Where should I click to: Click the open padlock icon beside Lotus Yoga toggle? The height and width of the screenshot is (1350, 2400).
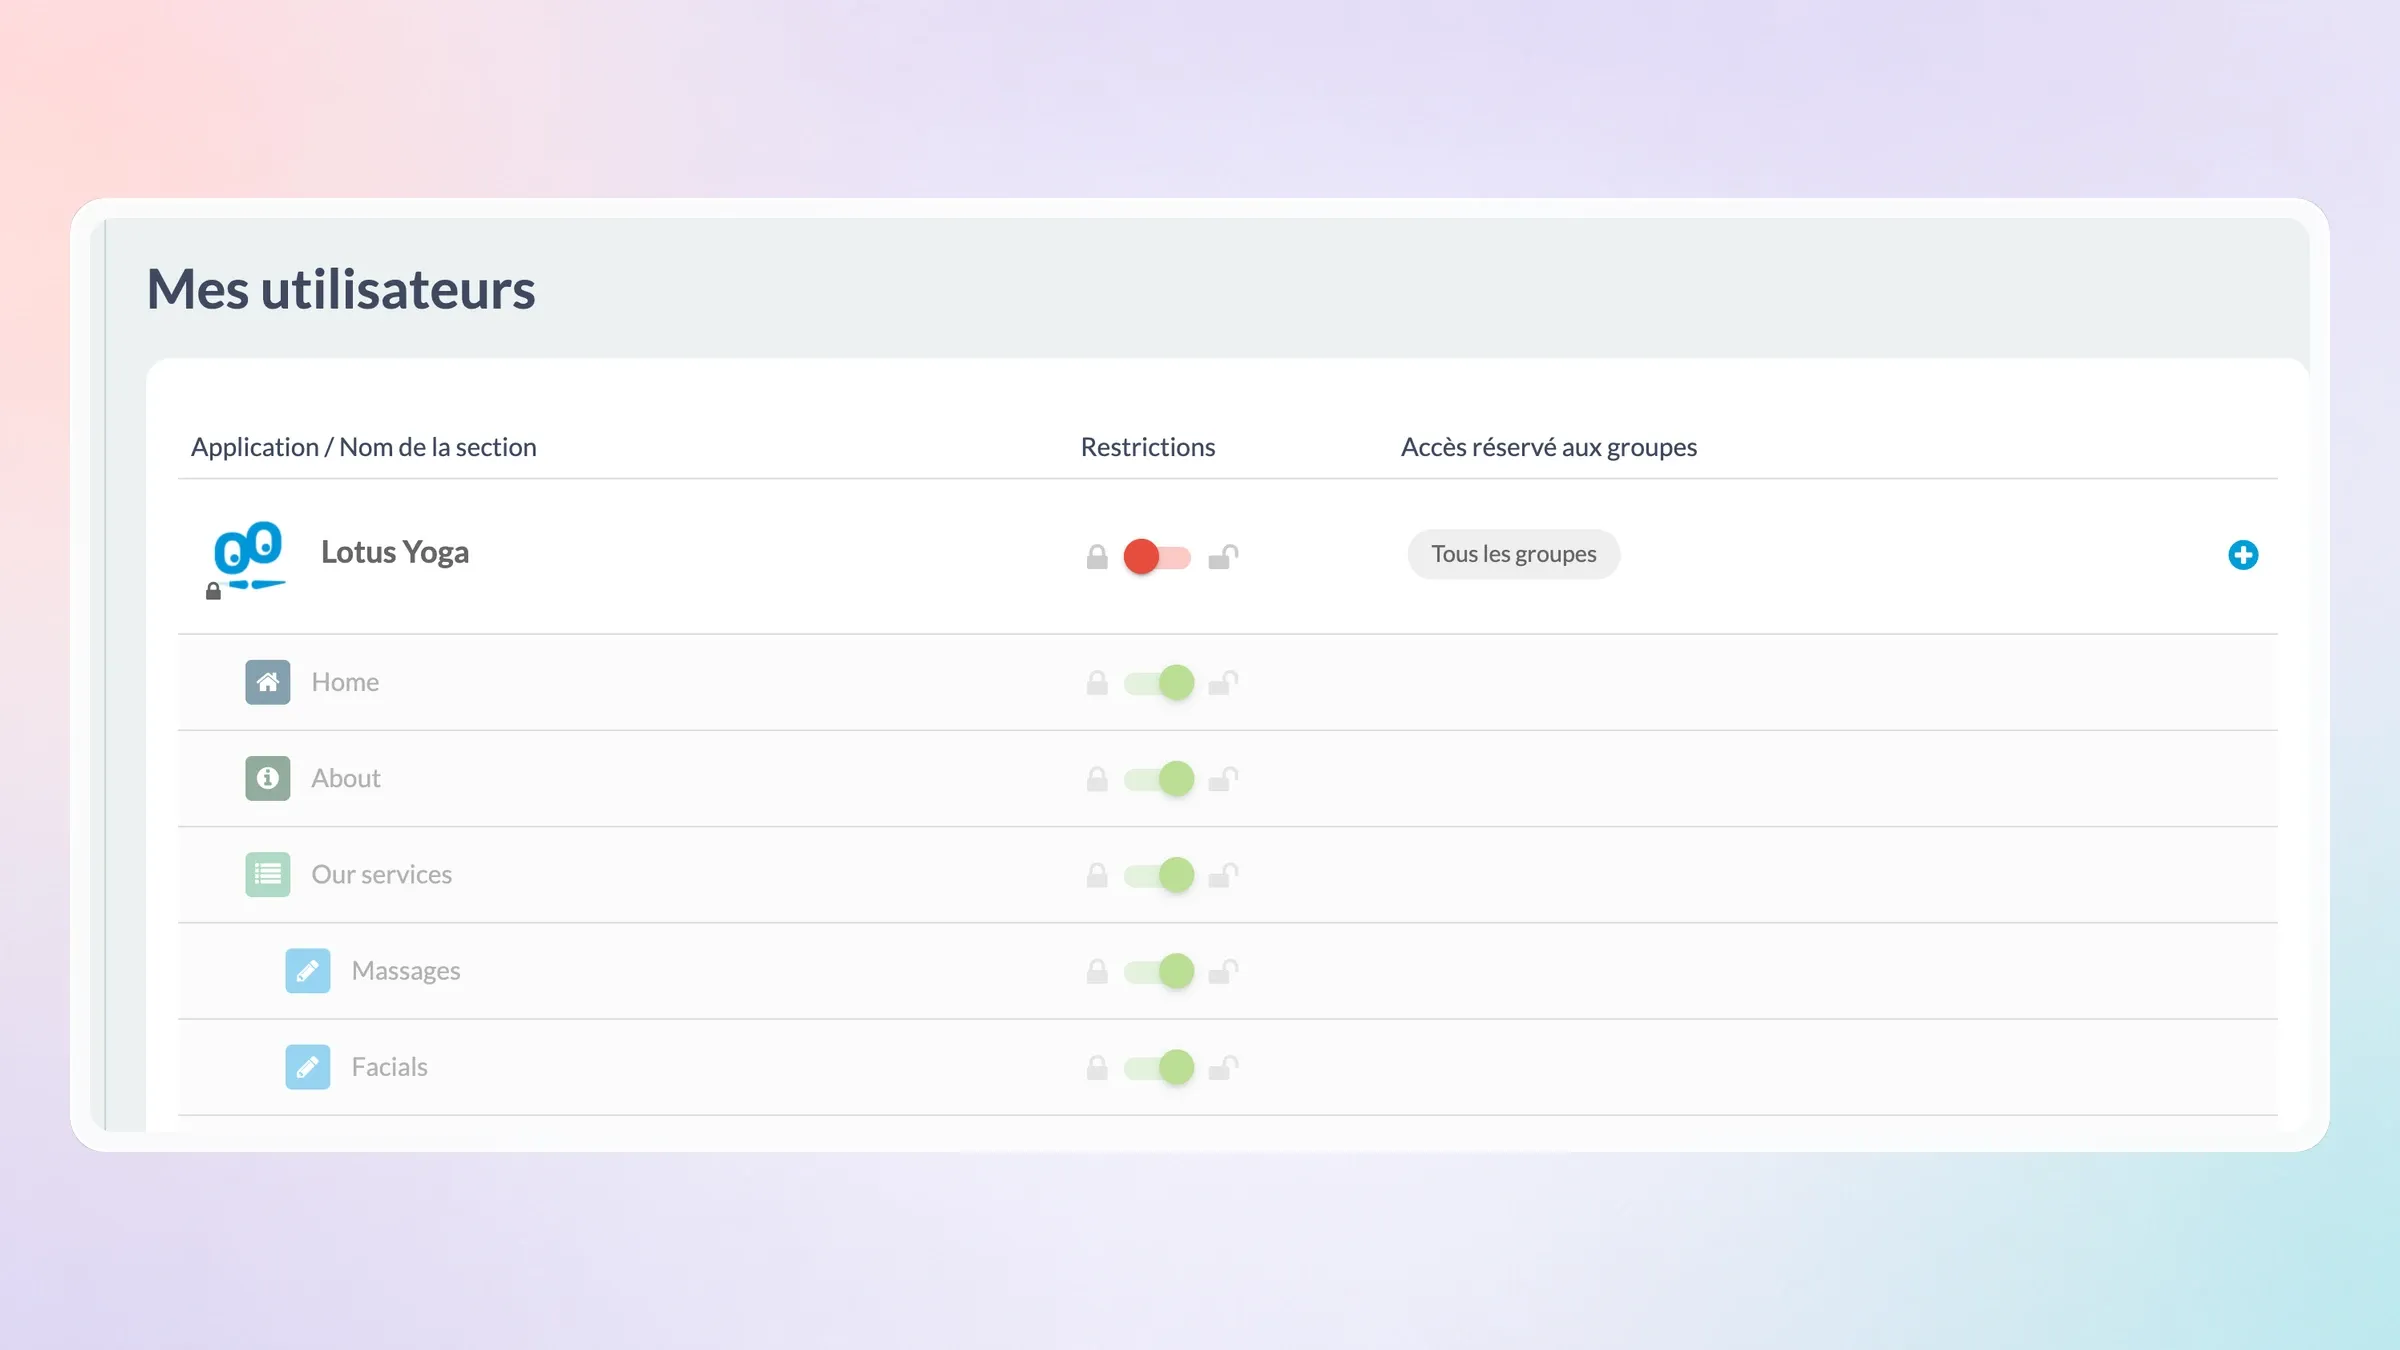[x=1223, y=557]
